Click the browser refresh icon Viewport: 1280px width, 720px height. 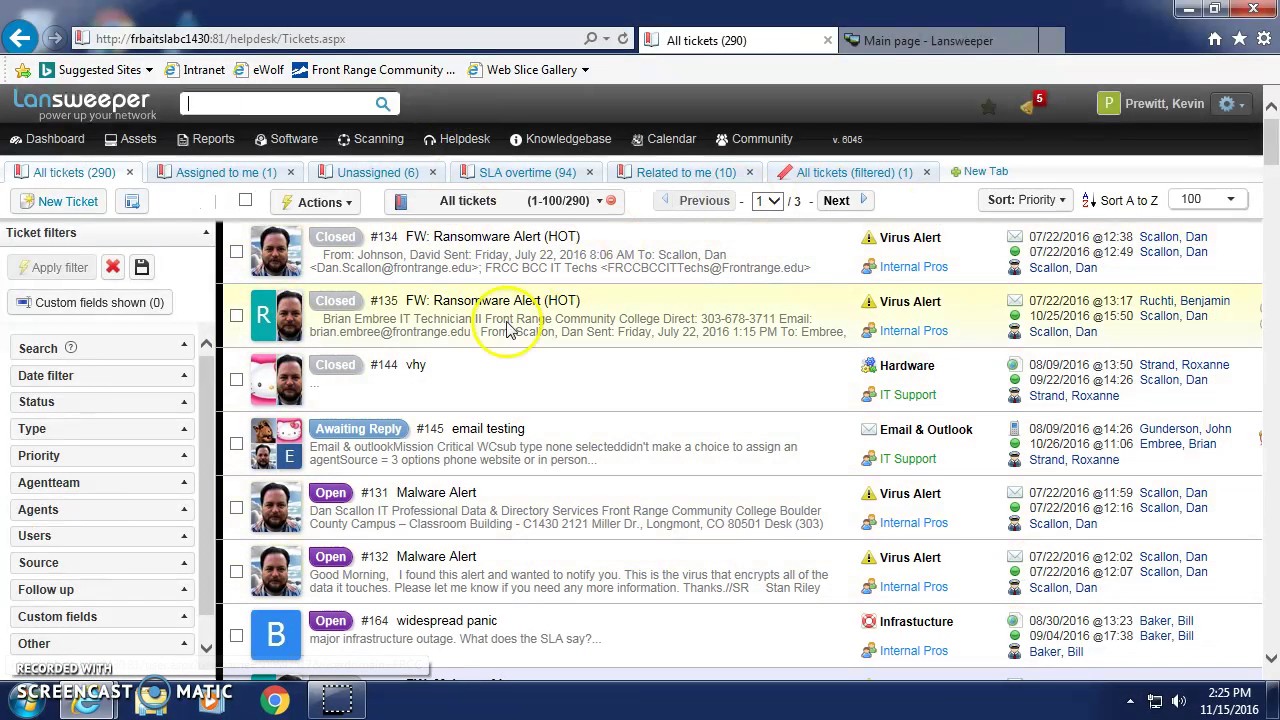pyautogui.click(x=622, y=38)
